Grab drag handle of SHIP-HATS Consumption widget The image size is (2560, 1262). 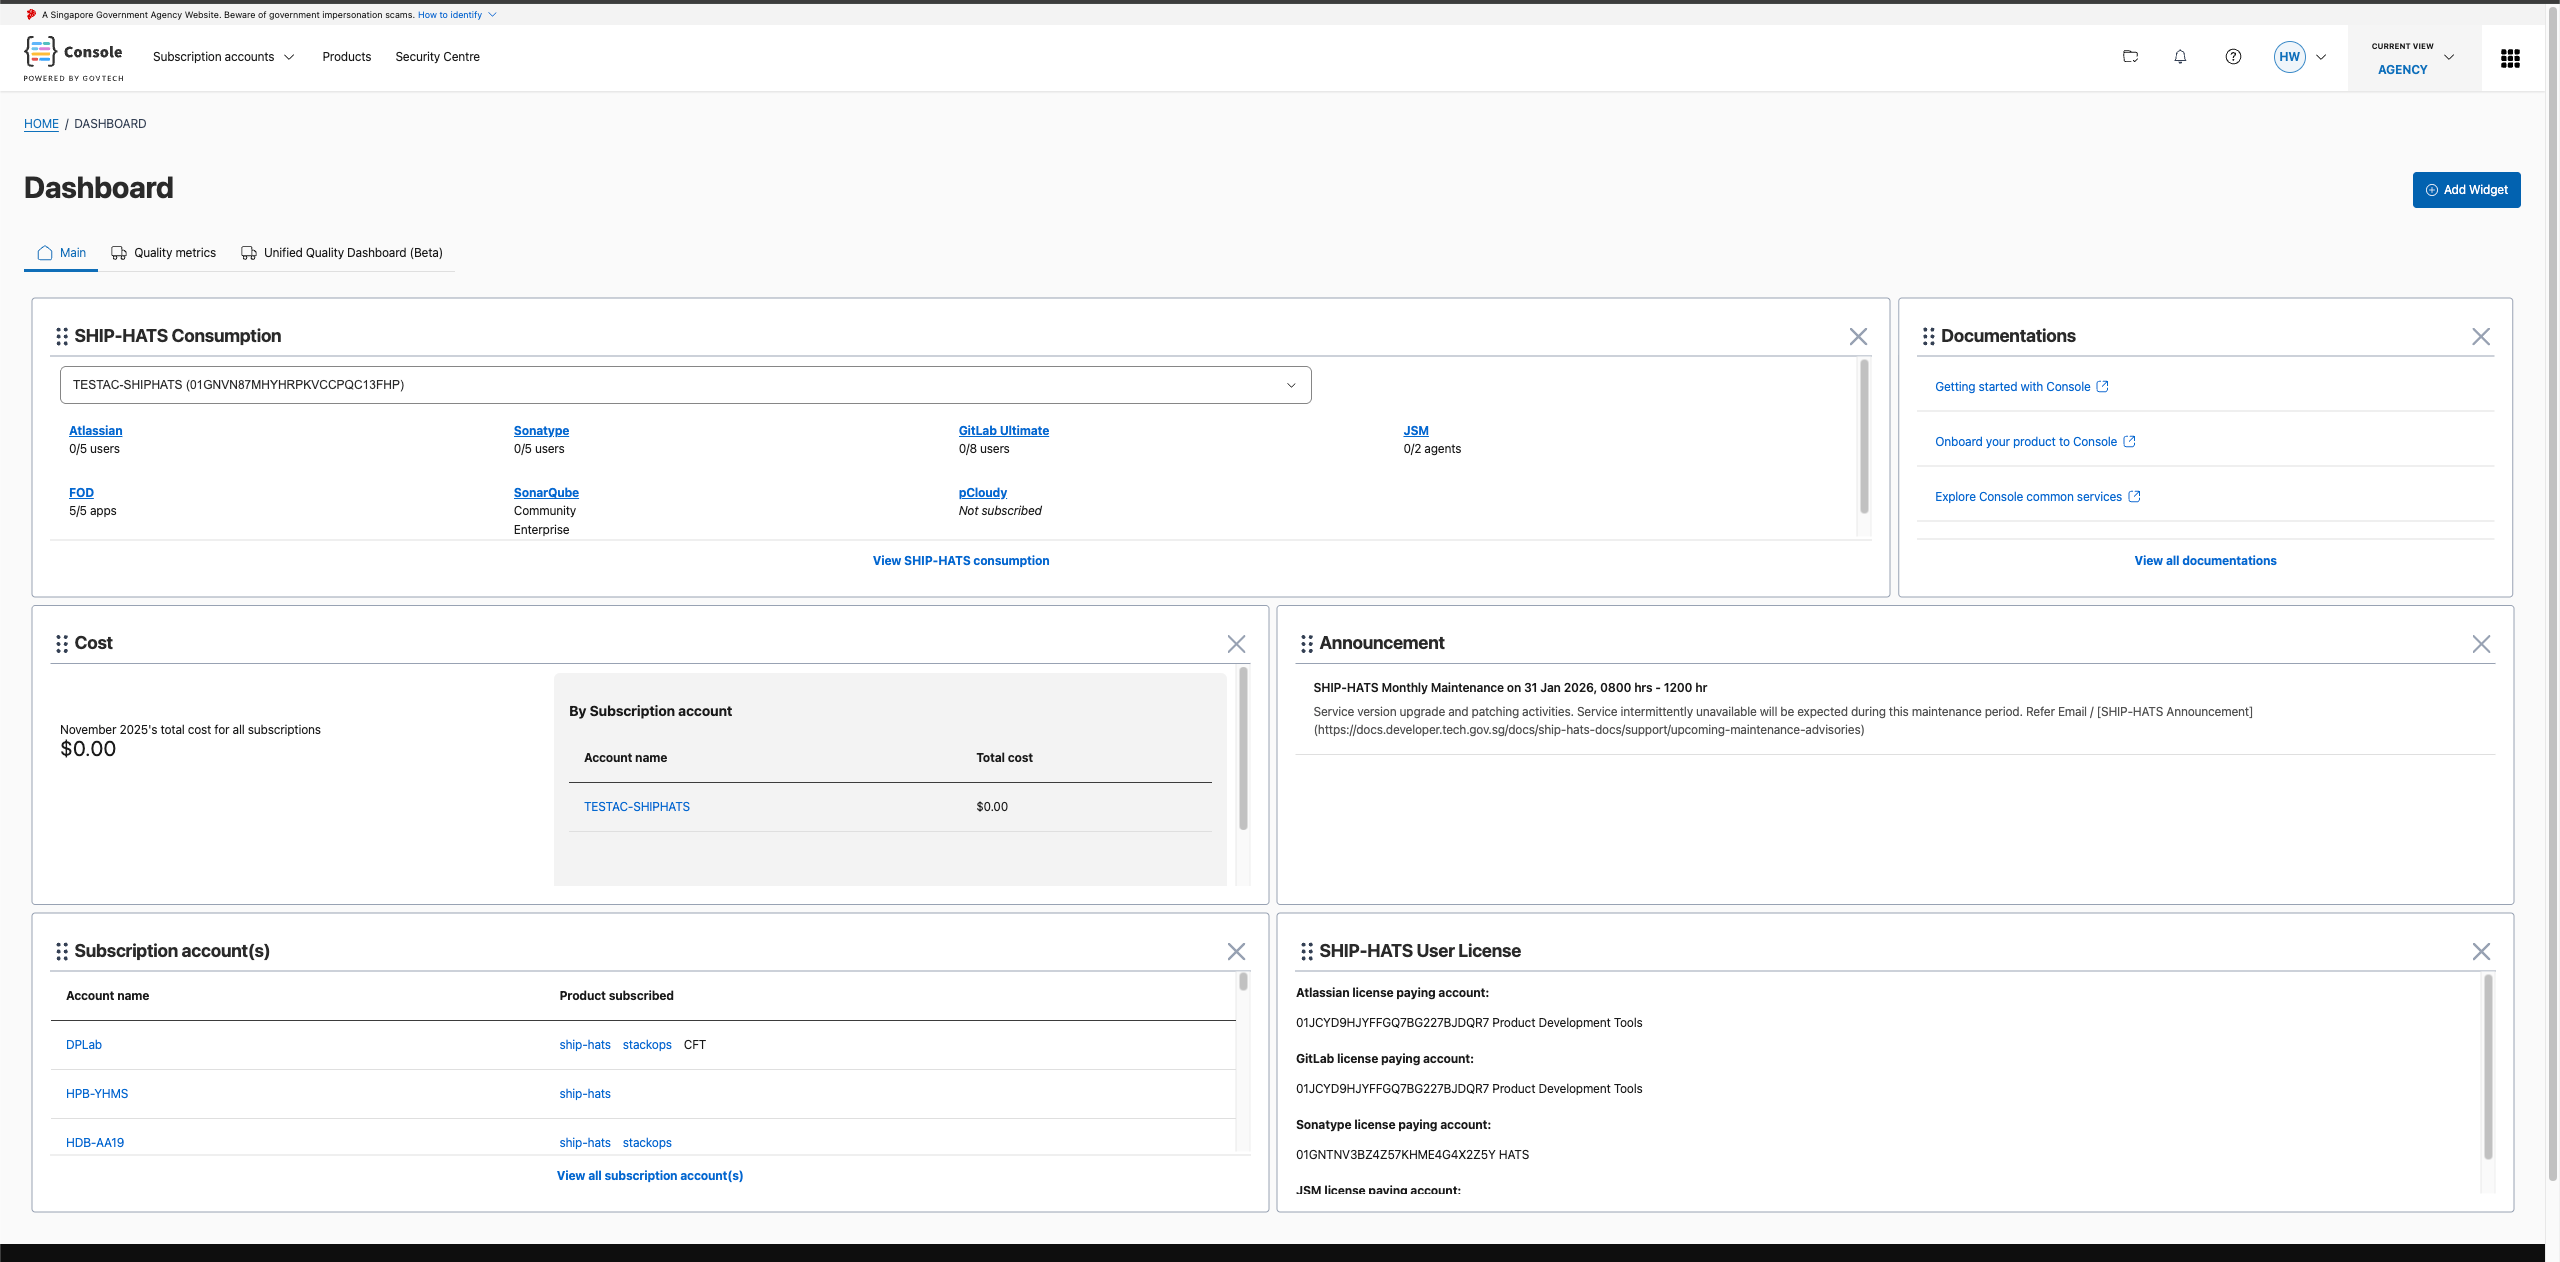[62, 337]
